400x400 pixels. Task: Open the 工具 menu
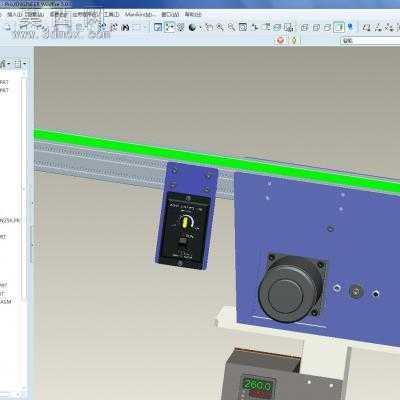pos(111,14)
